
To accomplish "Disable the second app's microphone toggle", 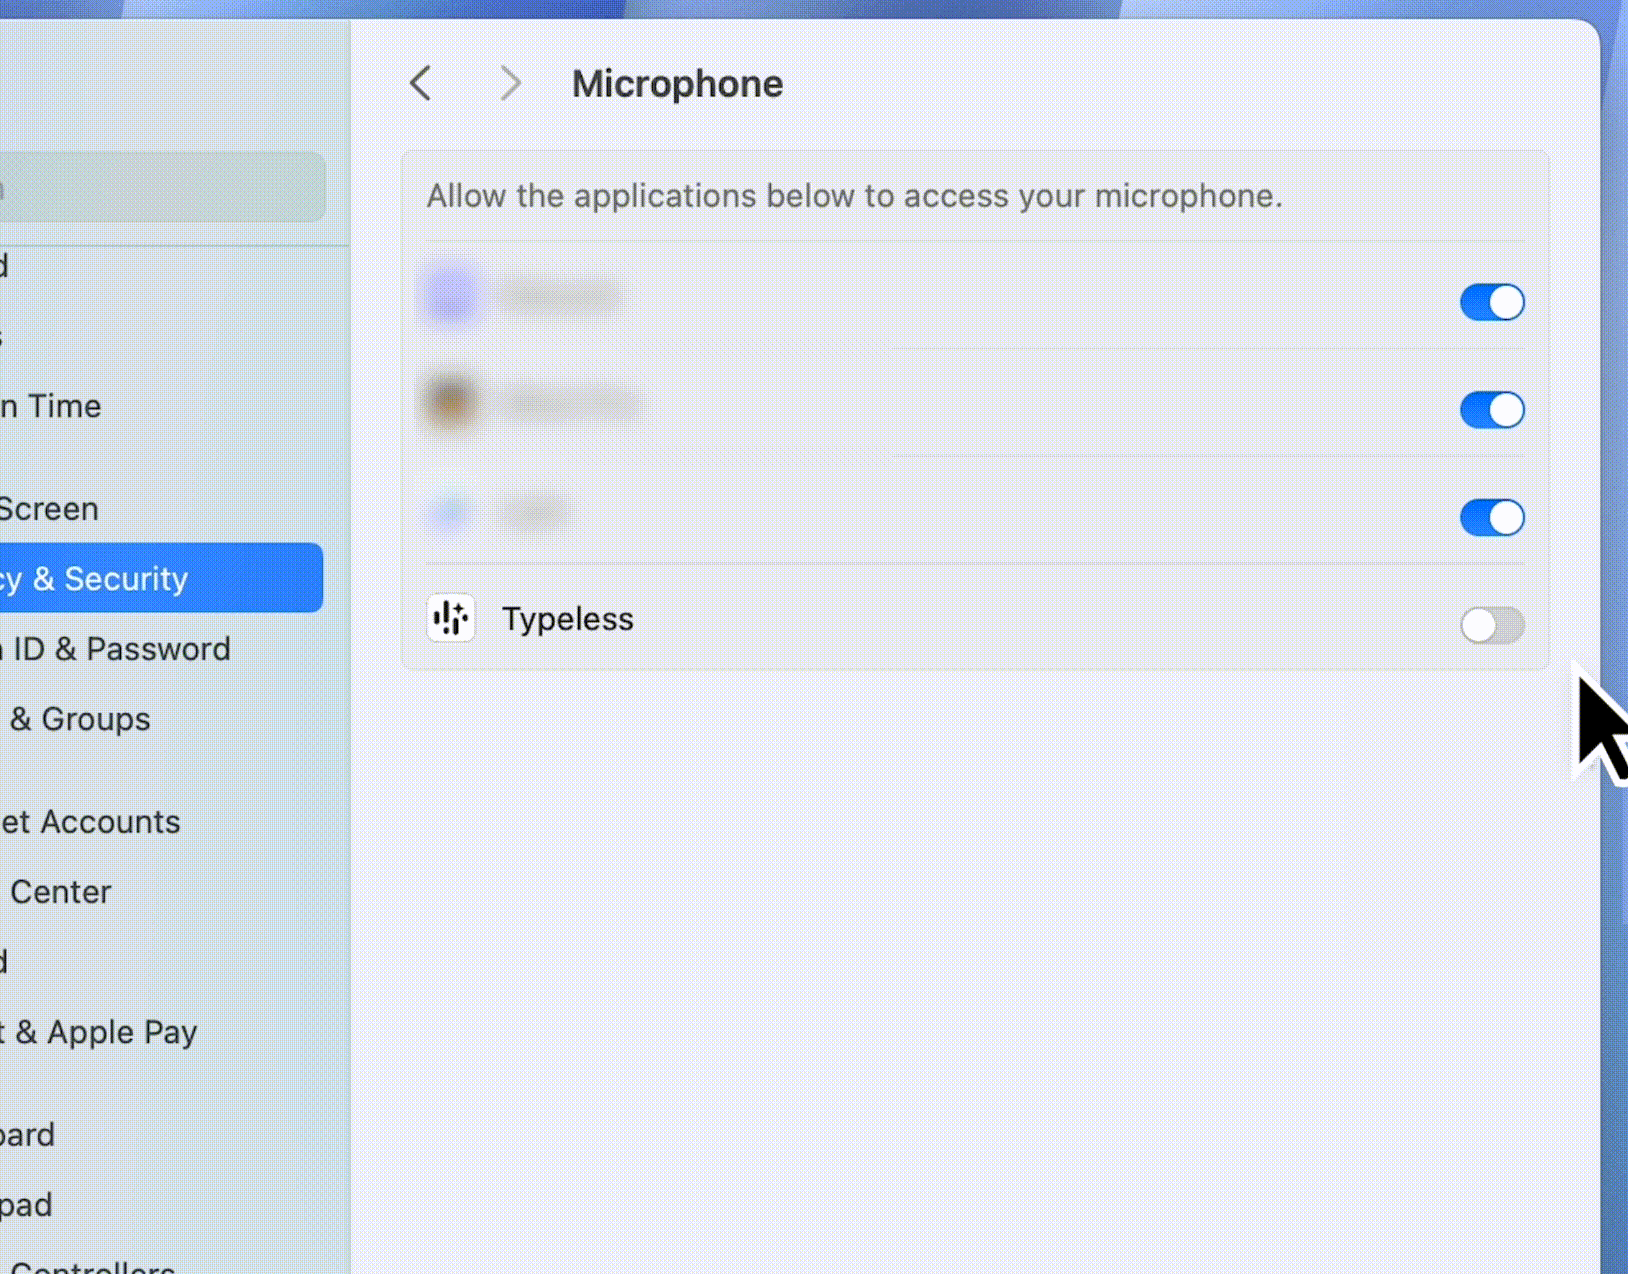I will (x=1491, y=410).
